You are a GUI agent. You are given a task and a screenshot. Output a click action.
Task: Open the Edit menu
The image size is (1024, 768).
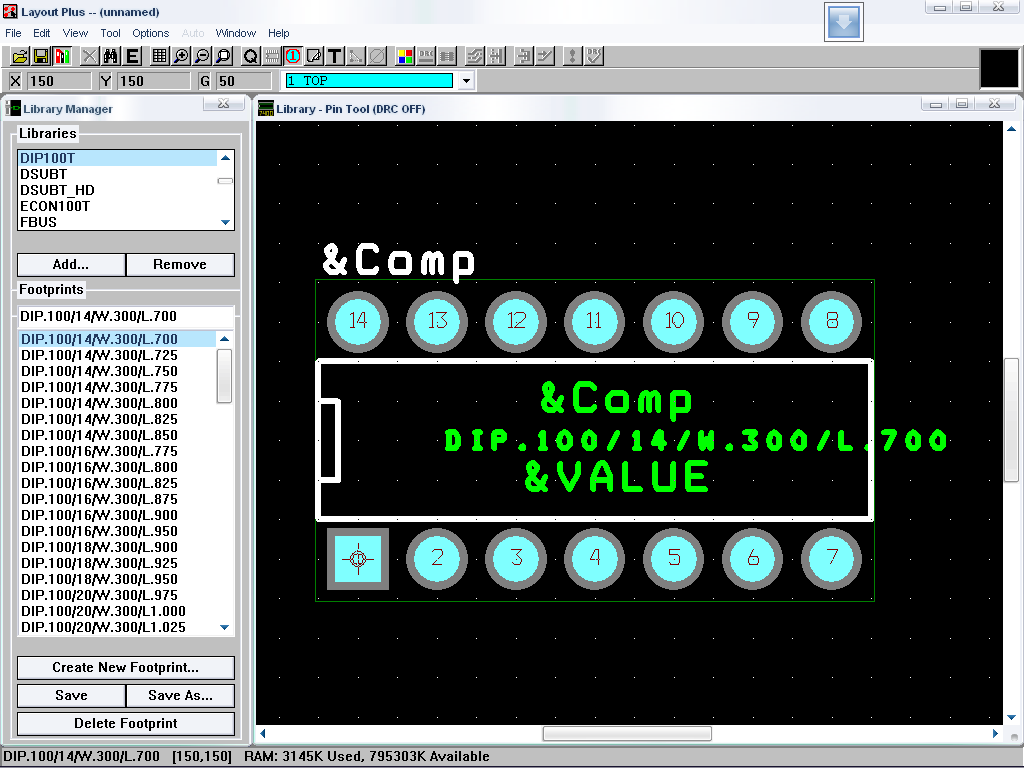coord(42,33)
